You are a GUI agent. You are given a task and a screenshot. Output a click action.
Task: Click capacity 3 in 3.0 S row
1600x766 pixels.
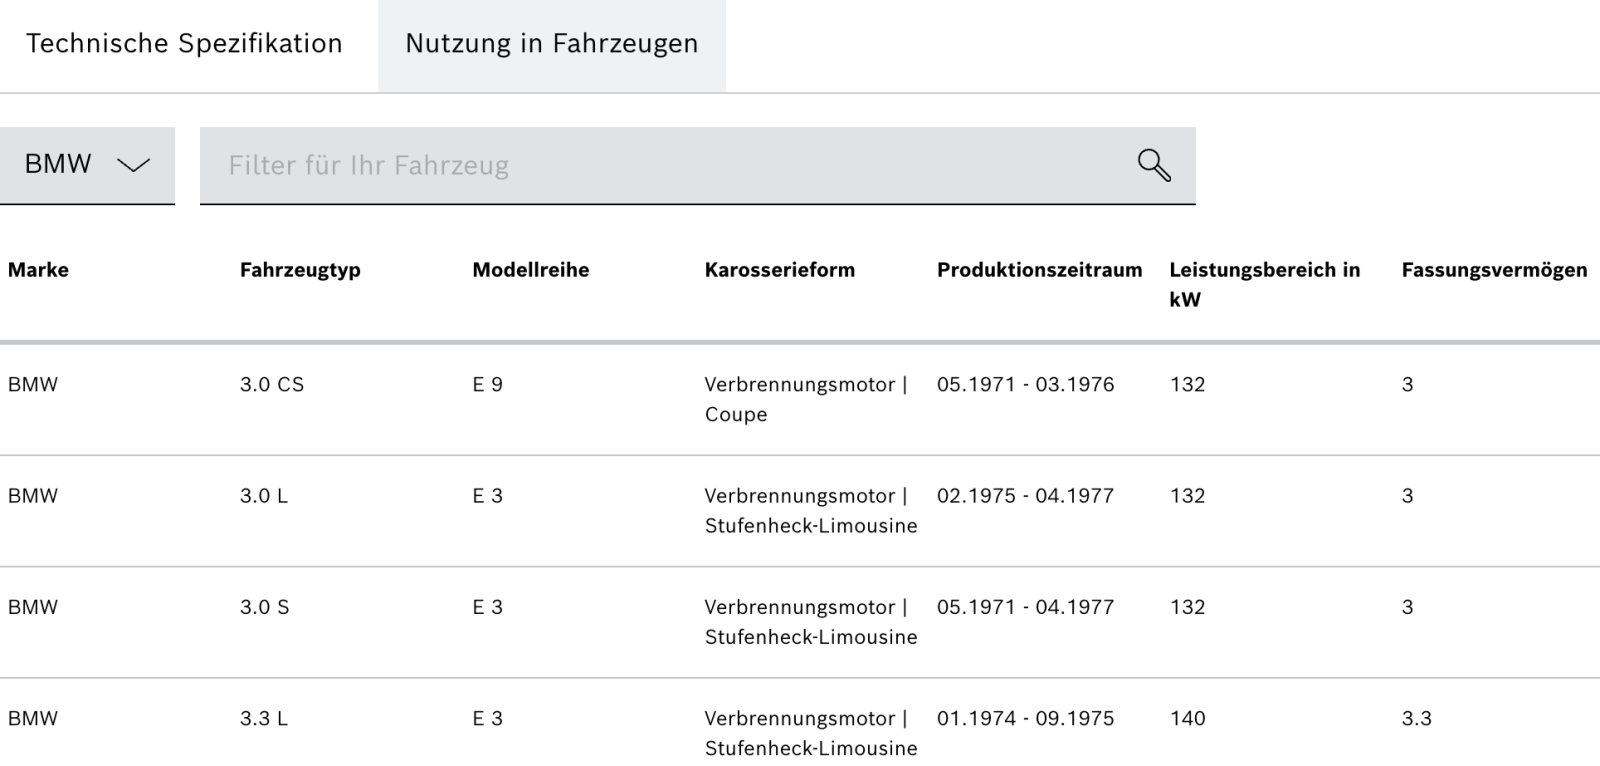point(1407,607)
